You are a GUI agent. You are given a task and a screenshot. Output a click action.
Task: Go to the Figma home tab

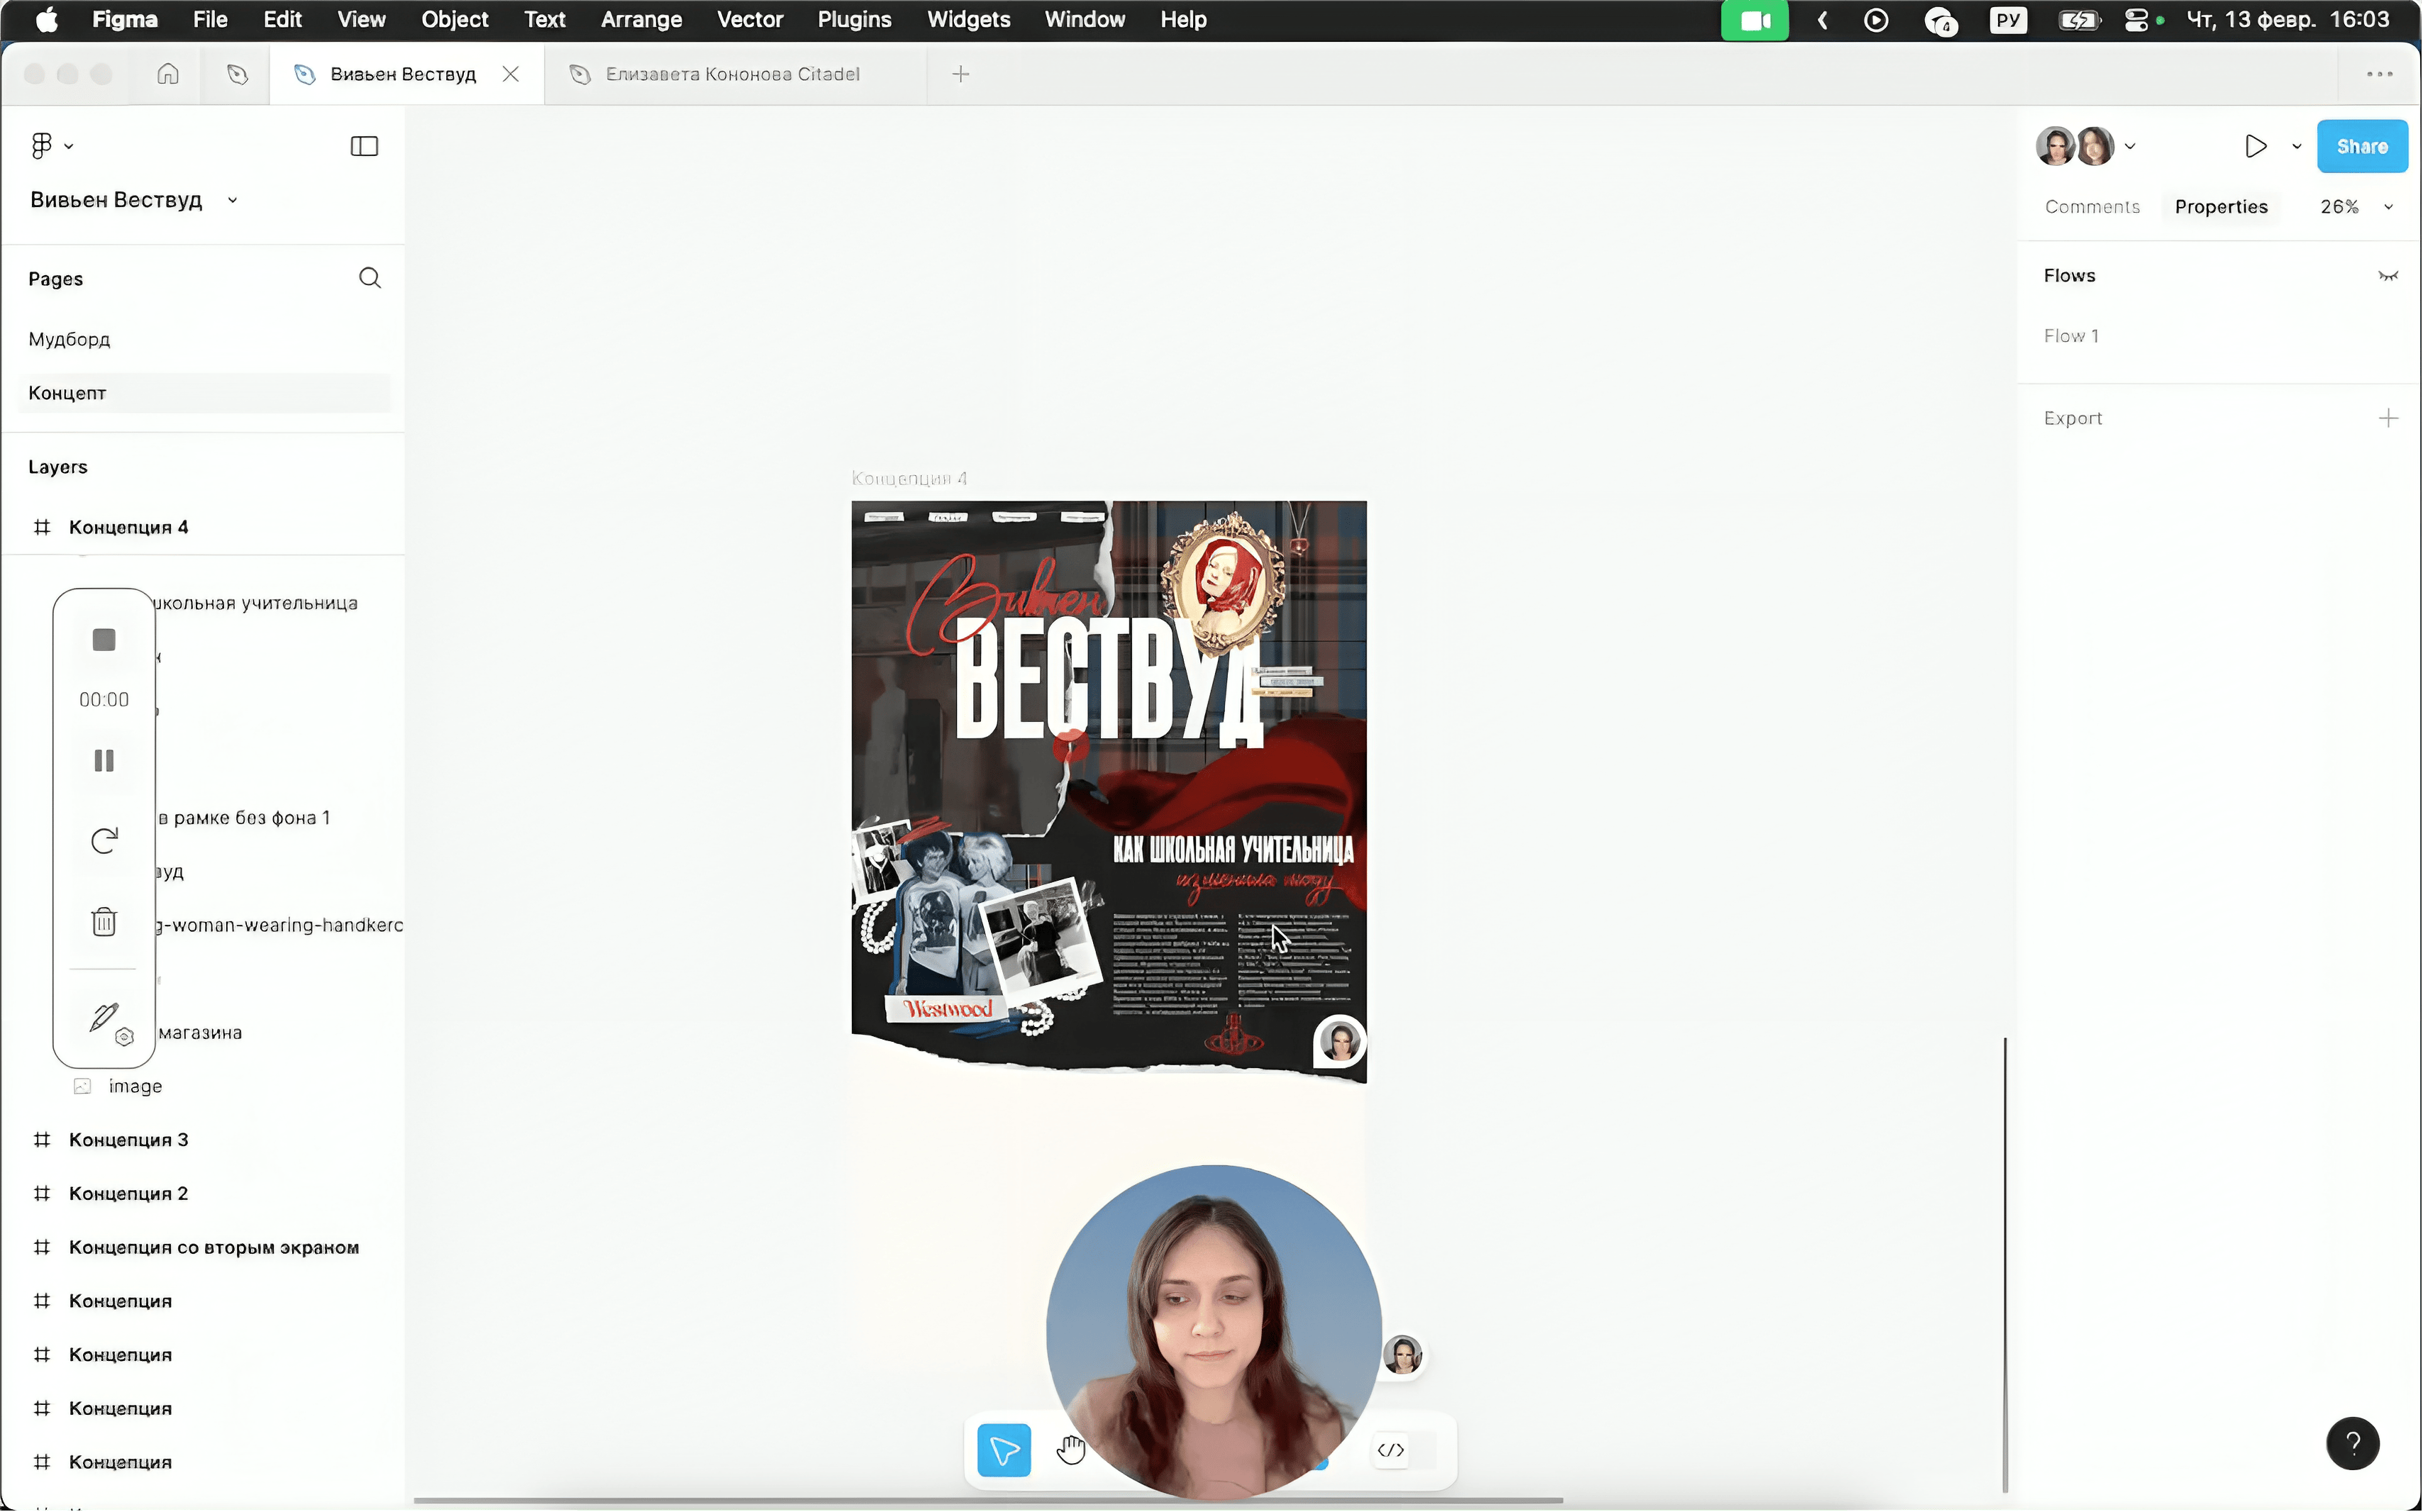[168, 74]
